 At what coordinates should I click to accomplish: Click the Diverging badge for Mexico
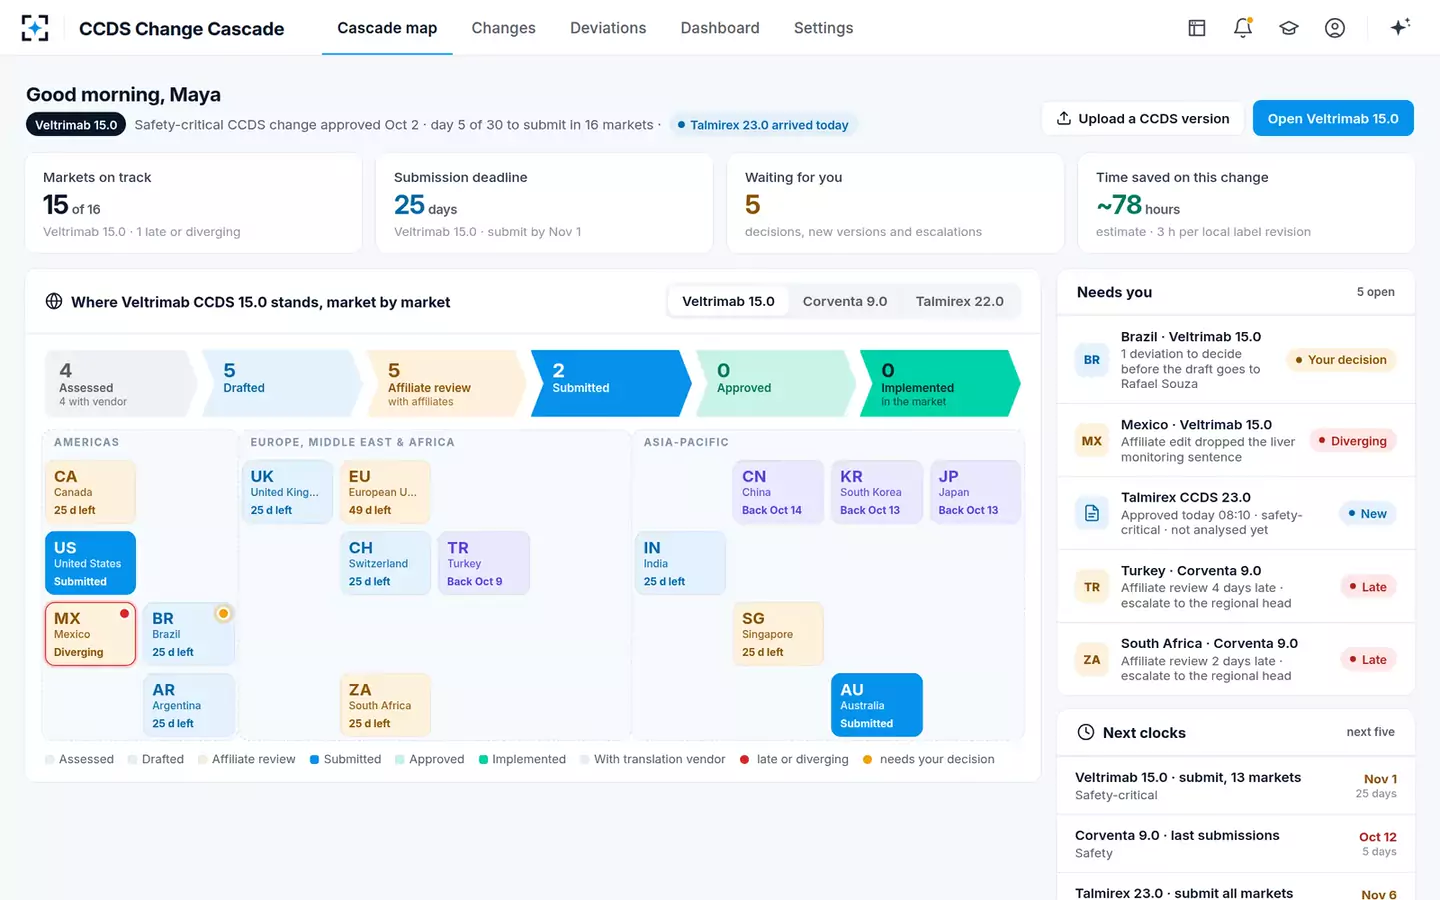1352,441
